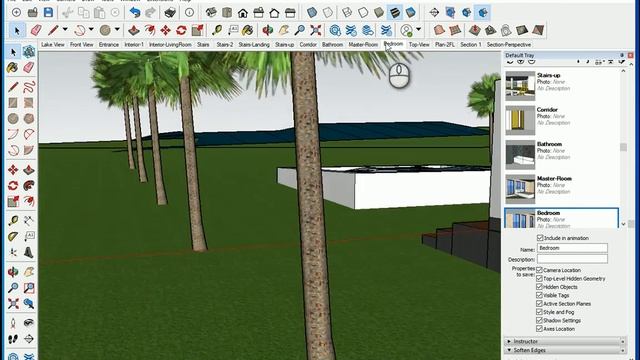Toggle Active Section Planes checkbox
640x360 pixels.
539,303
